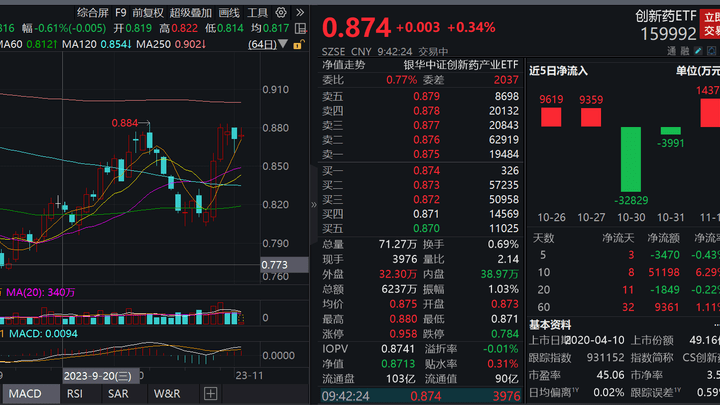Open 综合屏 view

(x=93, y=13)
